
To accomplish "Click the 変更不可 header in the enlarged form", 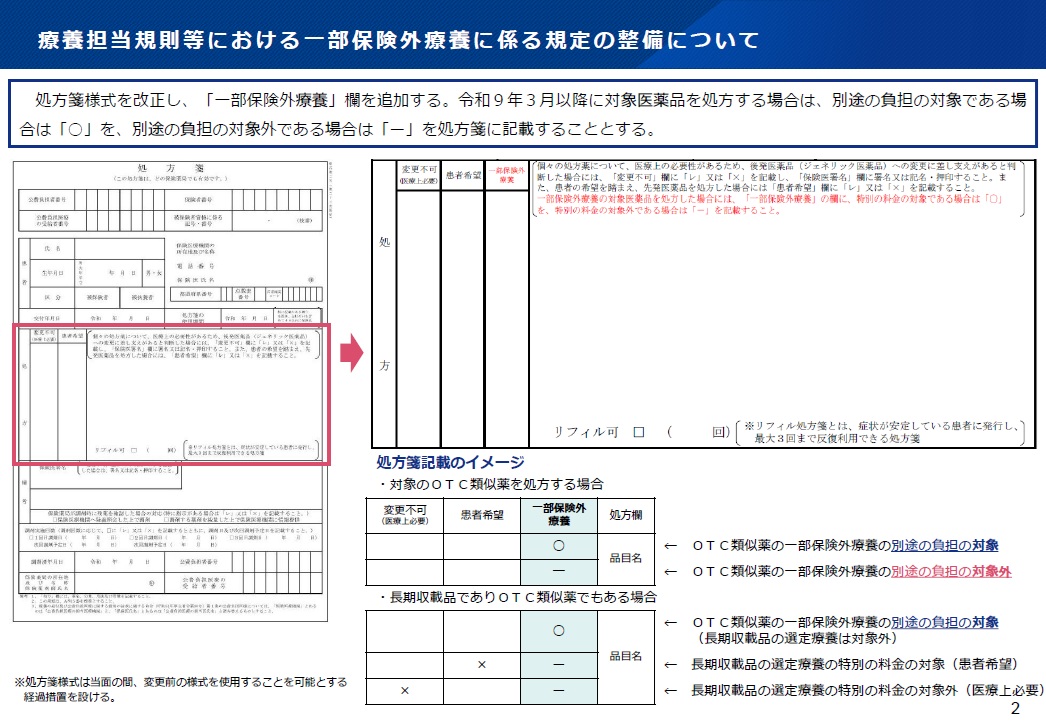I will pos(419,174).
